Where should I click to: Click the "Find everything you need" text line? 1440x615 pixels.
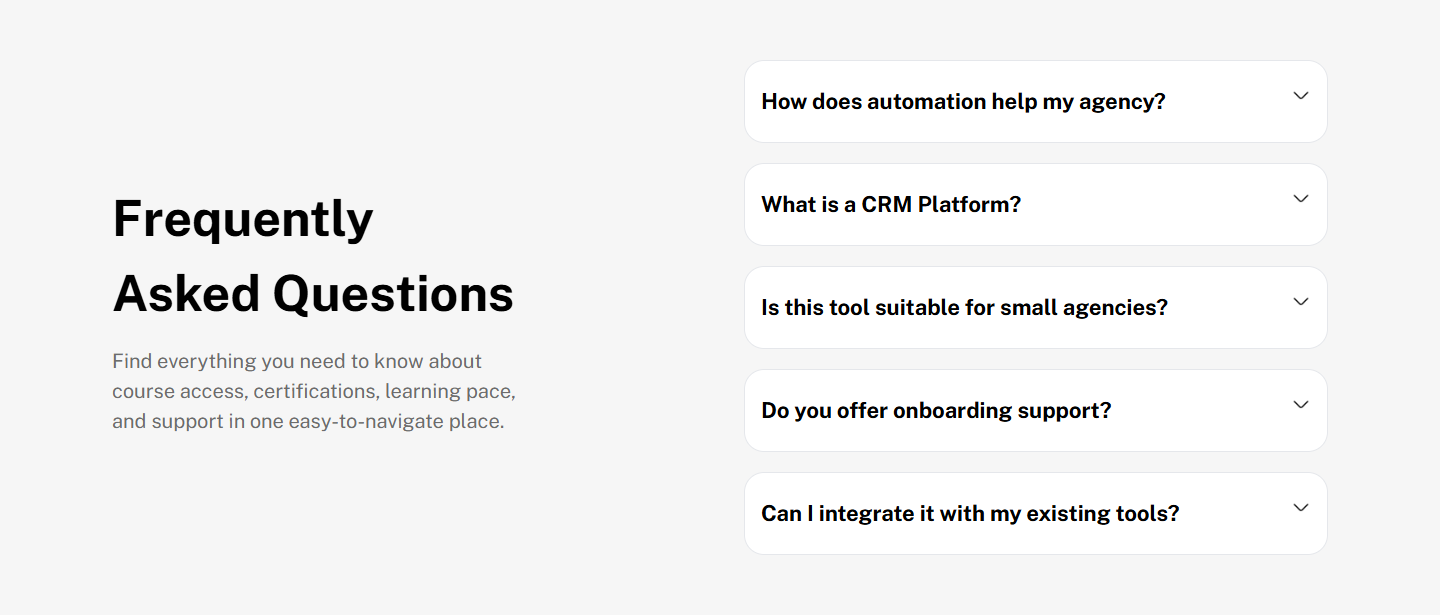(297, 361)
